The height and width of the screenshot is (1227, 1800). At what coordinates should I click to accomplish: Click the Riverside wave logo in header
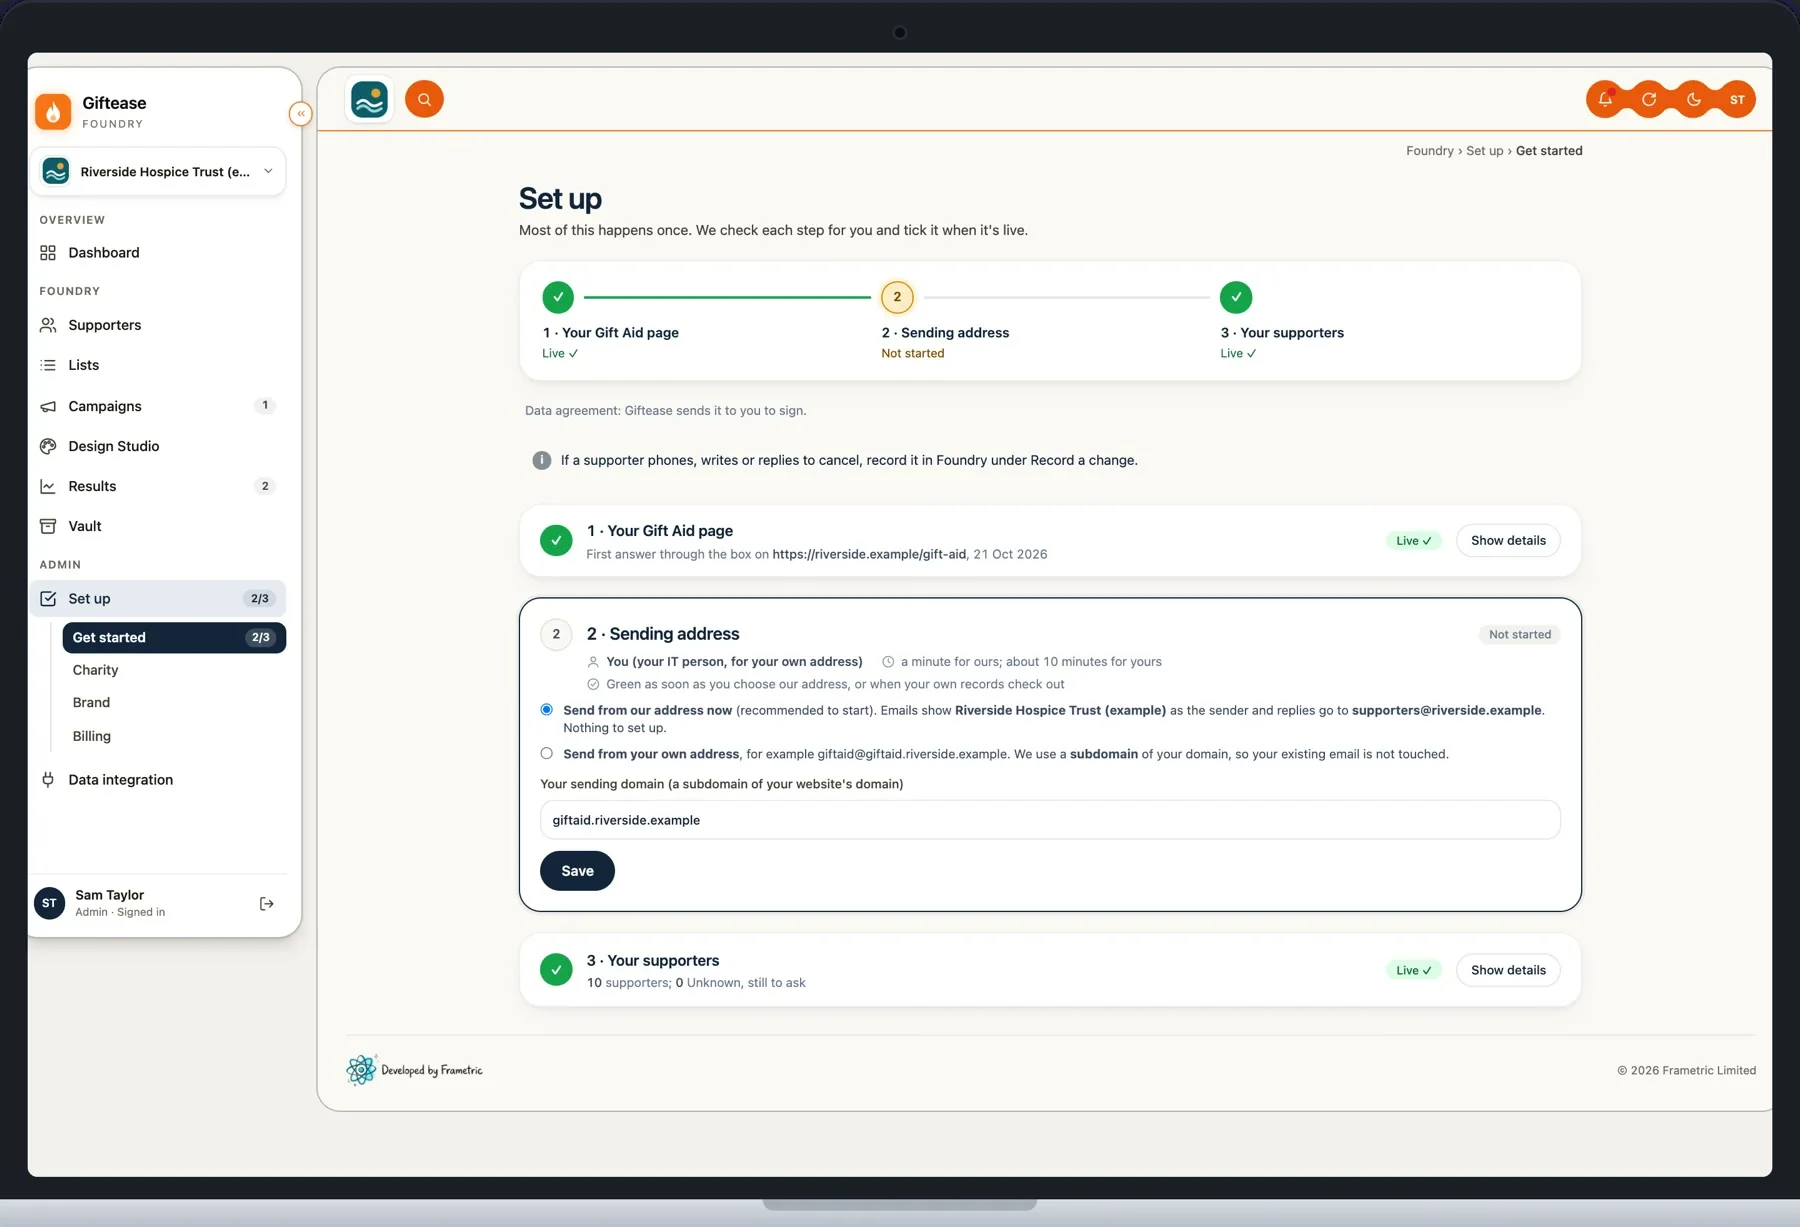[x=370, y=99]
